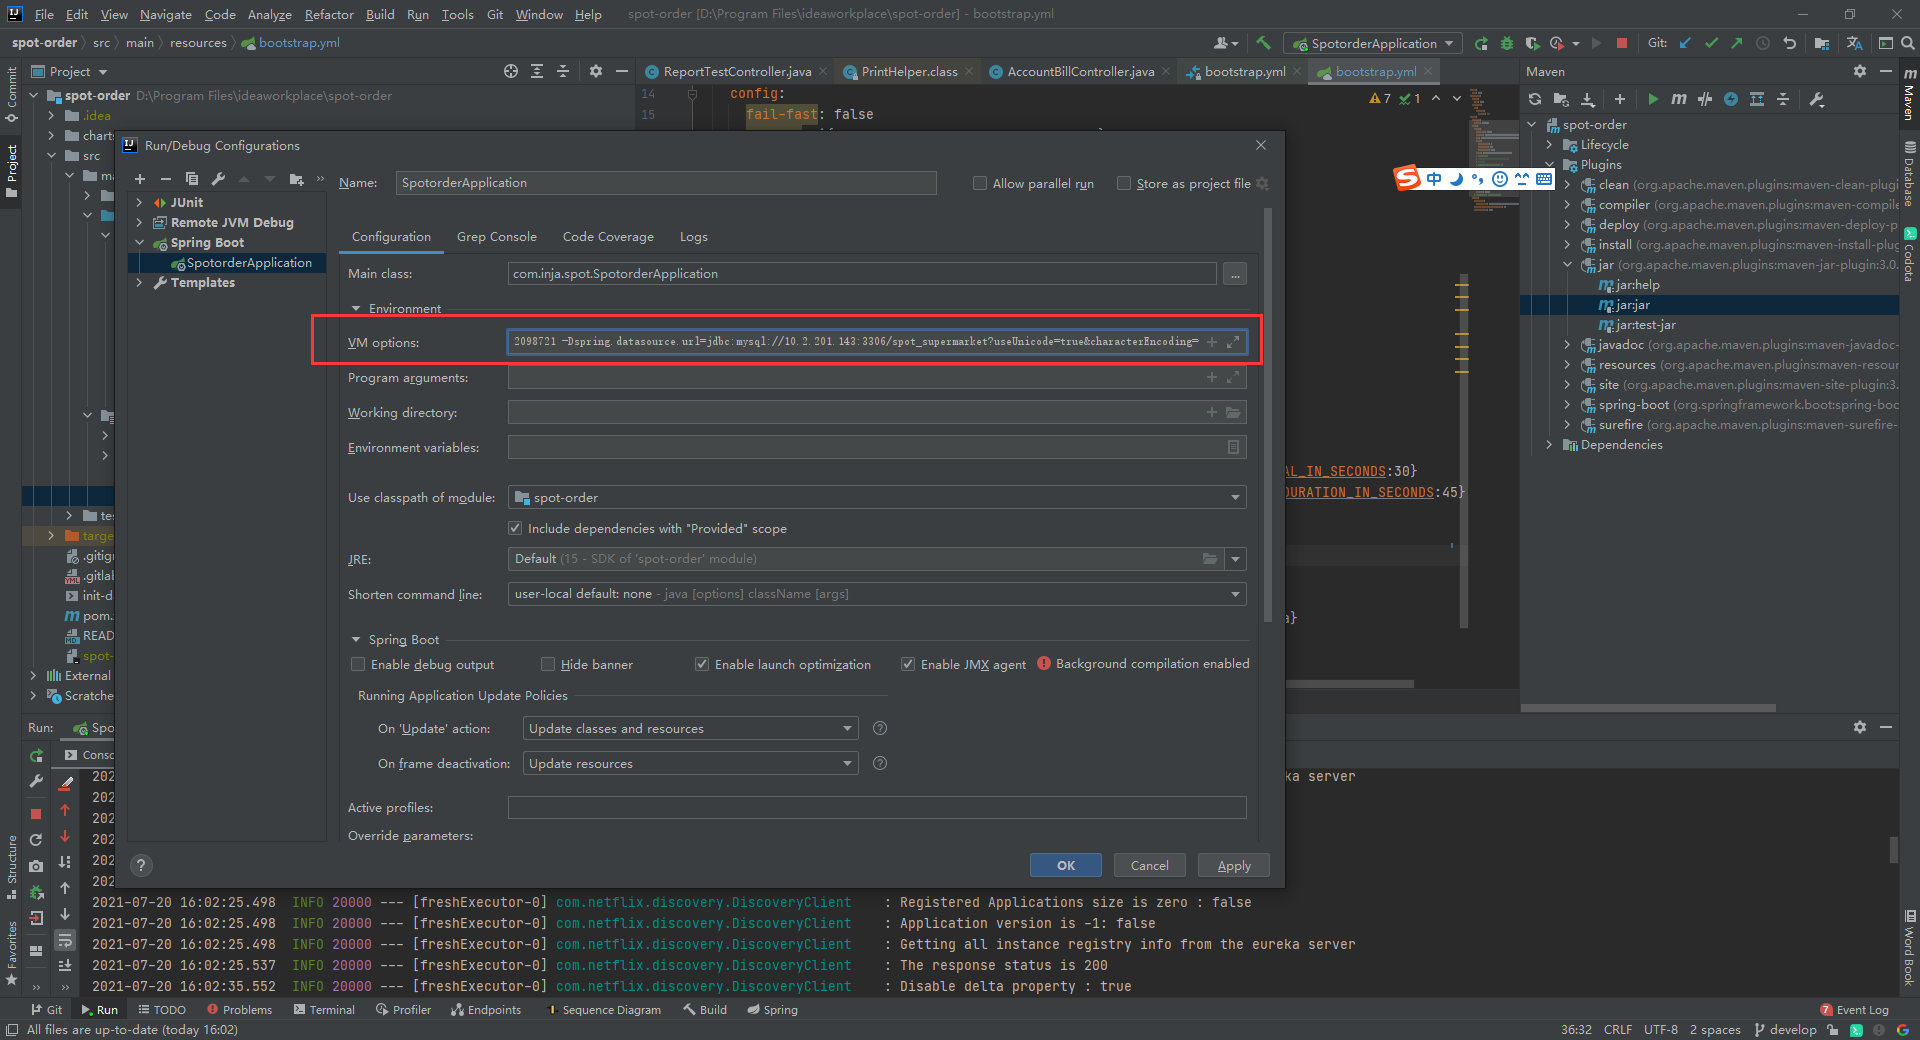Open the Navigate menu
Image resolution: width=1920 pixels, height=1040 pixels.
(165, 14)
